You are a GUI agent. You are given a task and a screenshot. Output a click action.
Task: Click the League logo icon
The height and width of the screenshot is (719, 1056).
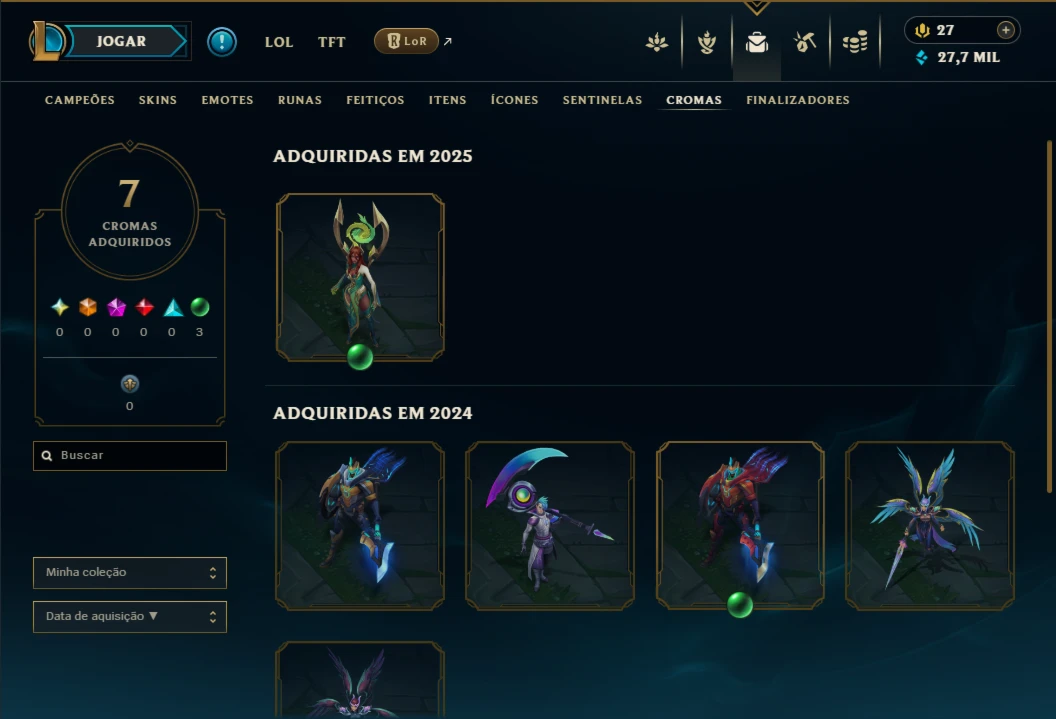pyautogui.click(x=46, y=41)
